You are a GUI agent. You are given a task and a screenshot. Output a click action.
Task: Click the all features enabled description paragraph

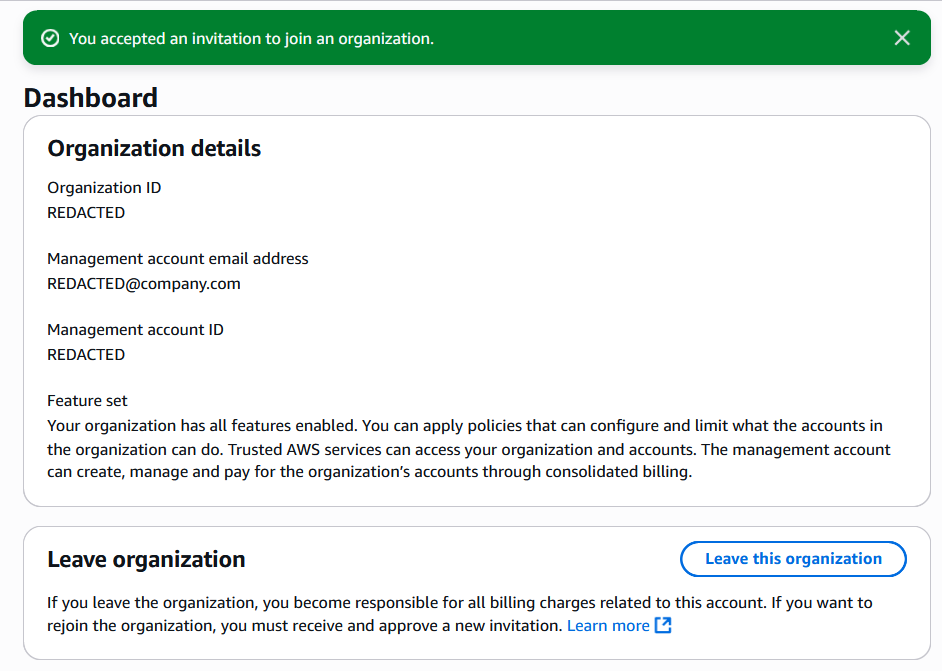pyautogui.click(x=469, y=449)
